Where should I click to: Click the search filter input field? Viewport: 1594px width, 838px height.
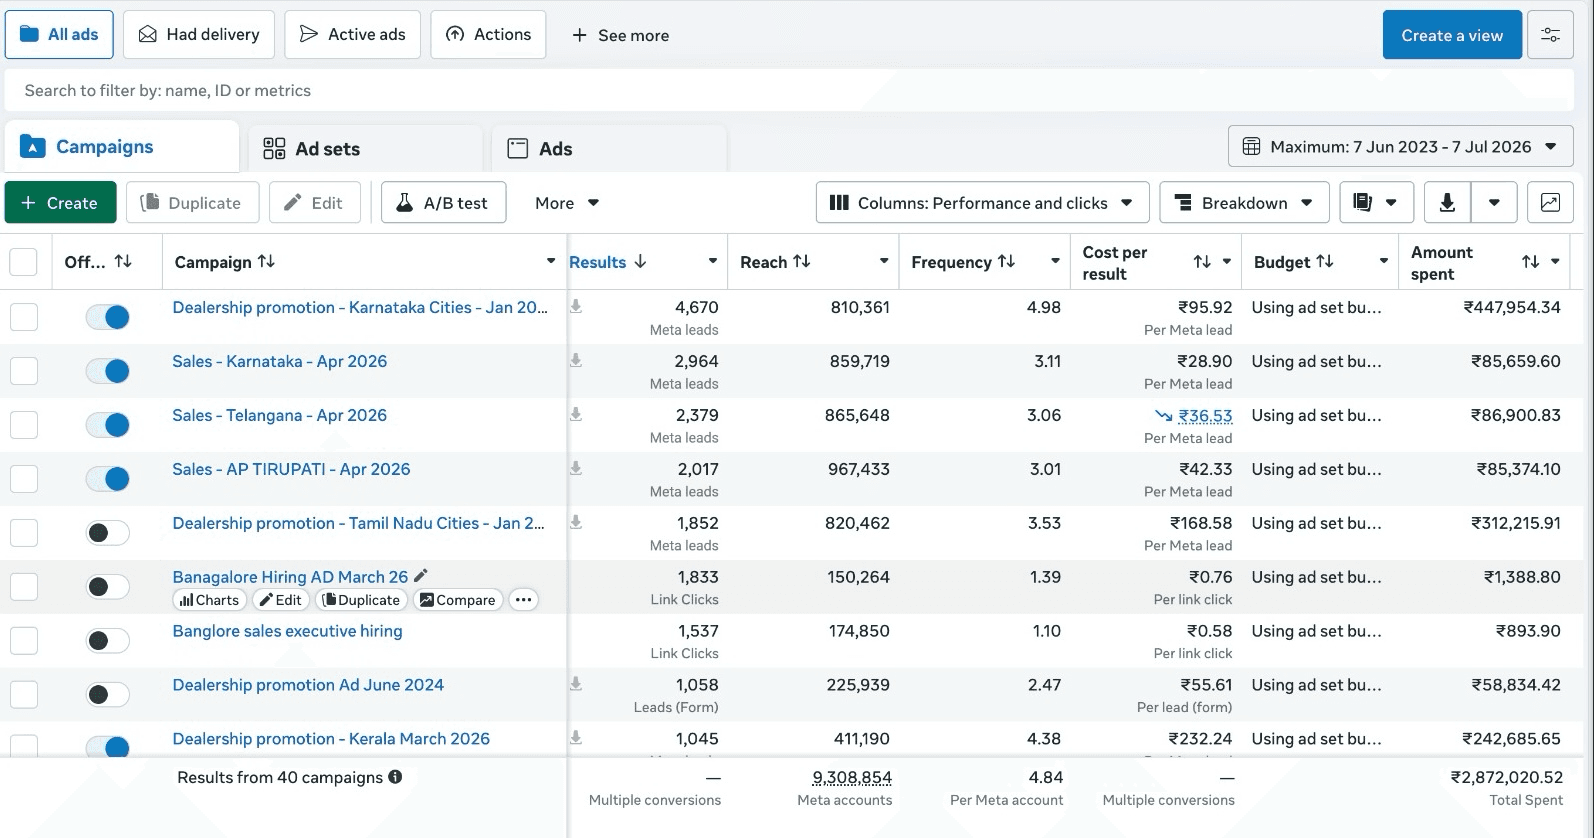(789, 90)
